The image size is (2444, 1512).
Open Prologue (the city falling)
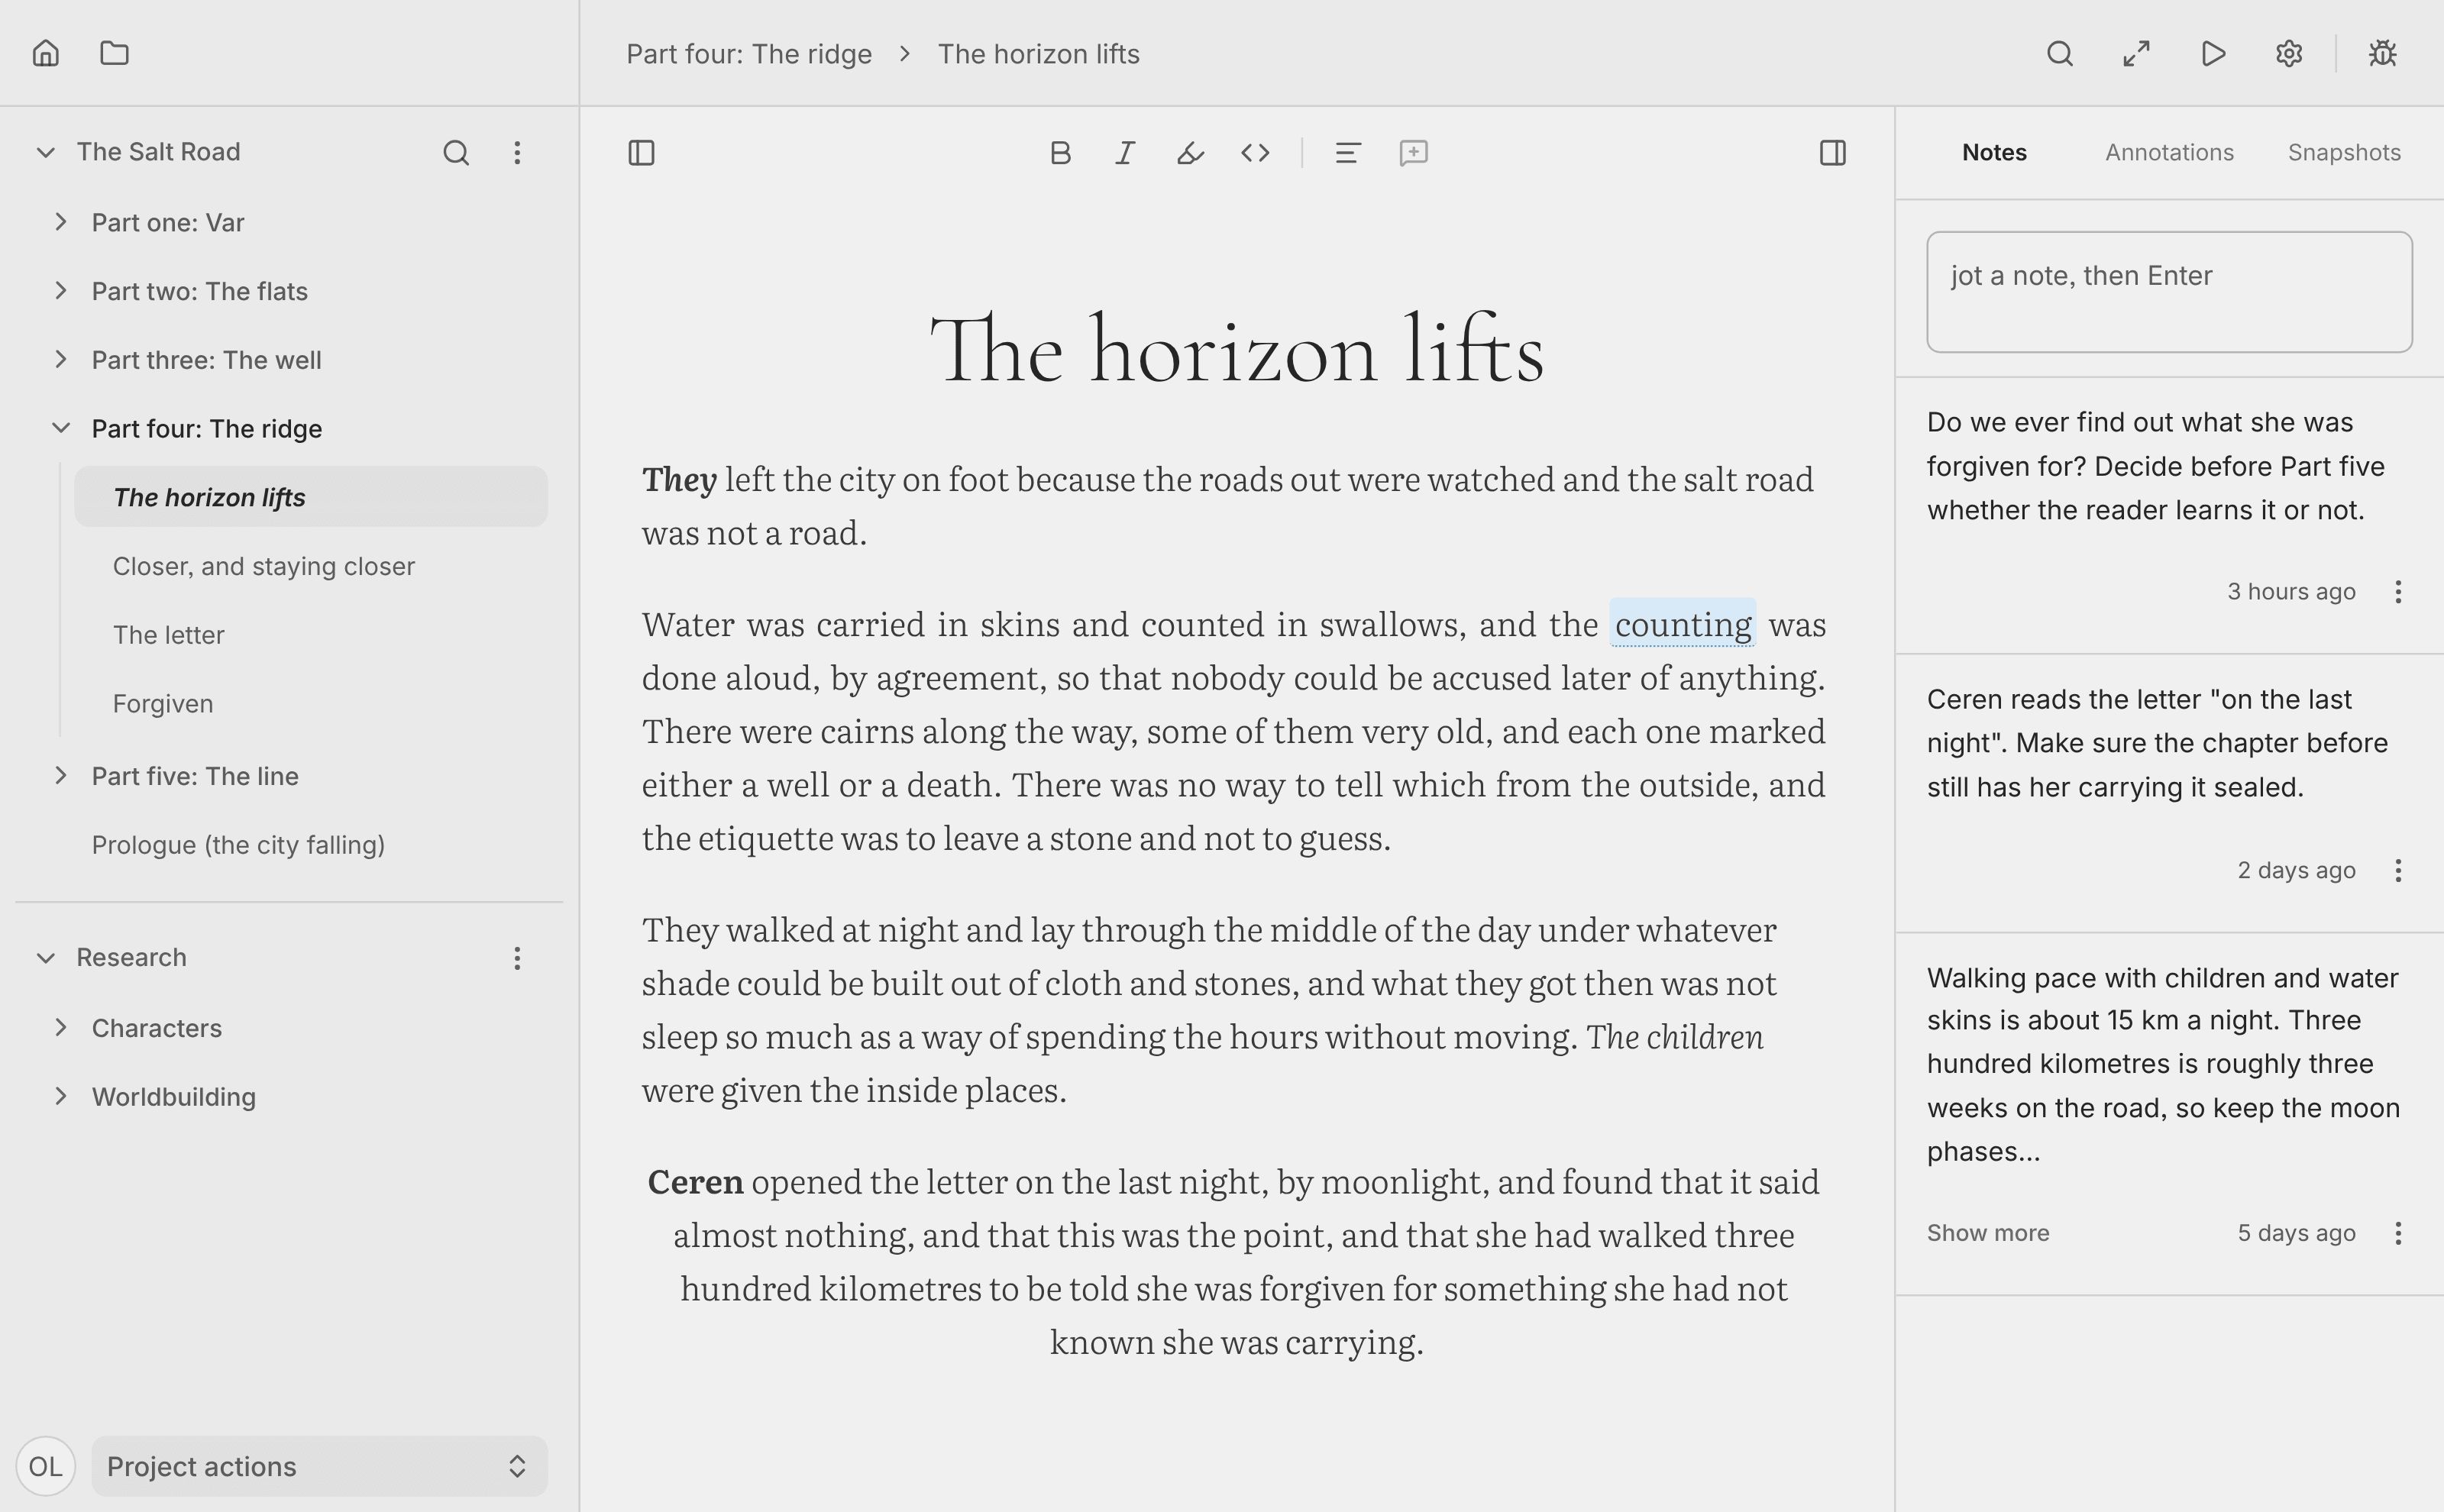point(238,845)
